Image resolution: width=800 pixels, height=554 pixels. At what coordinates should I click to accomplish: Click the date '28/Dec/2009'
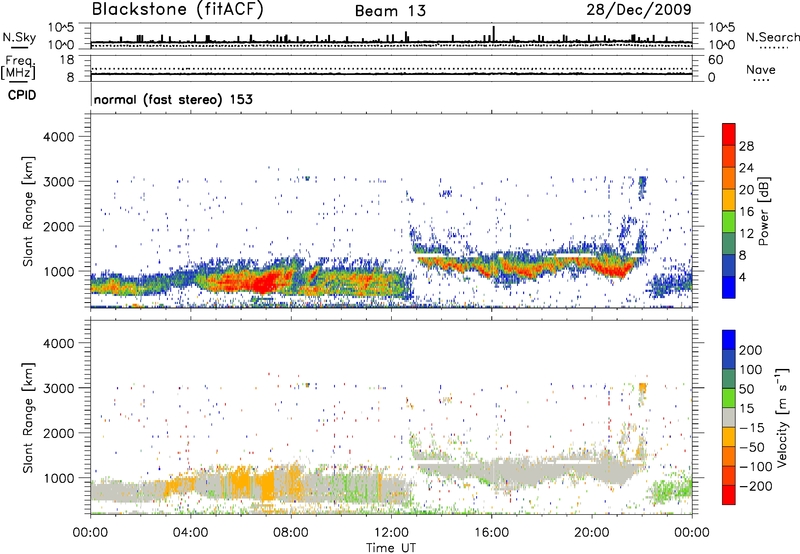coord(639,9)
